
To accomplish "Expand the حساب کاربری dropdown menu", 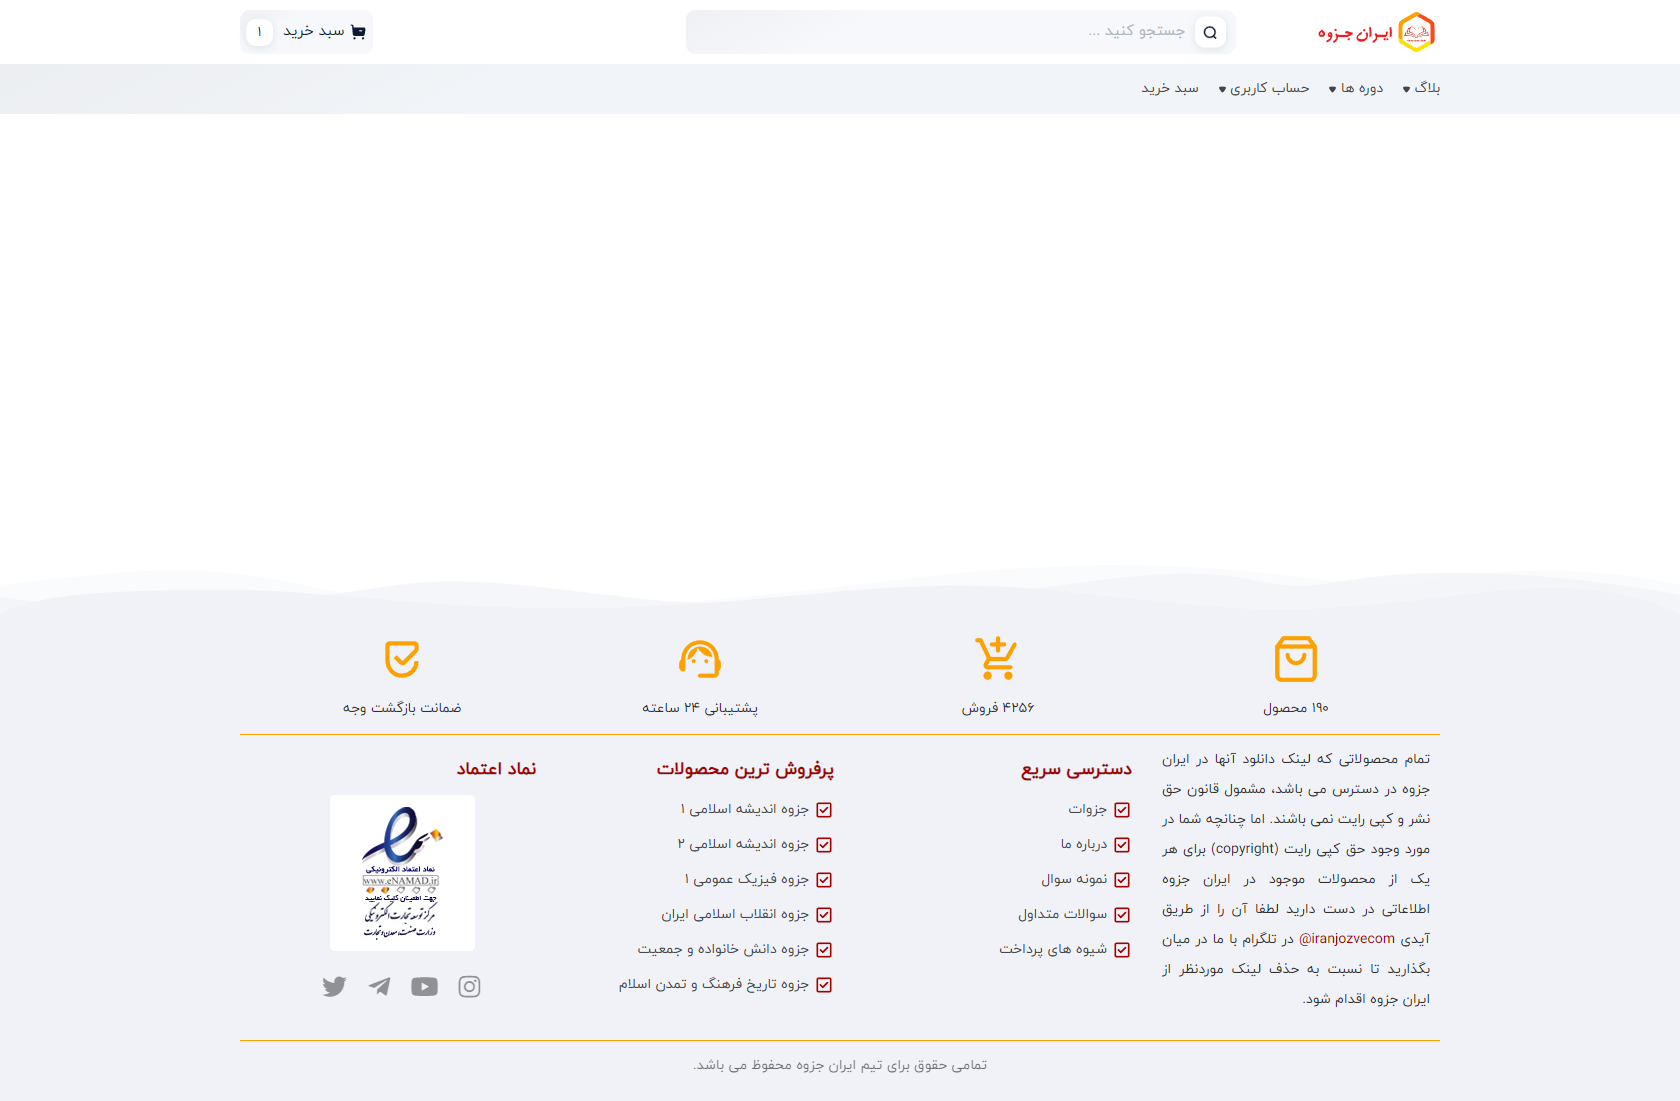I will coord(1264,89).
